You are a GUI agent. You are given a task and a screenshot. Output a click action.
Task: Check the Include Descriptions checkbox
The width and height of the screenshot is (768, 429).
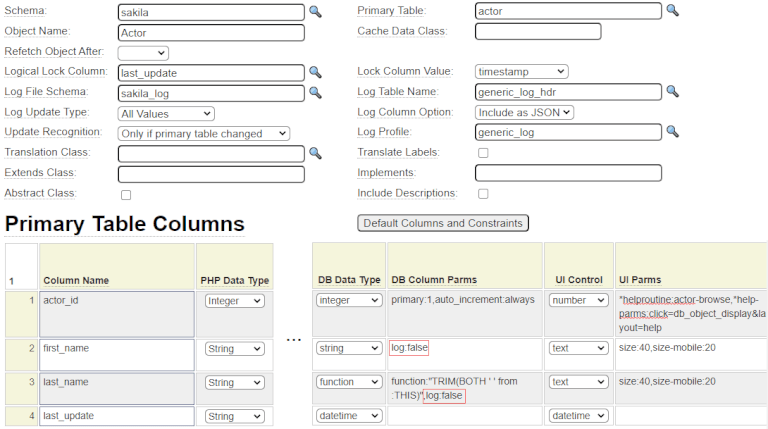[483, 194]
